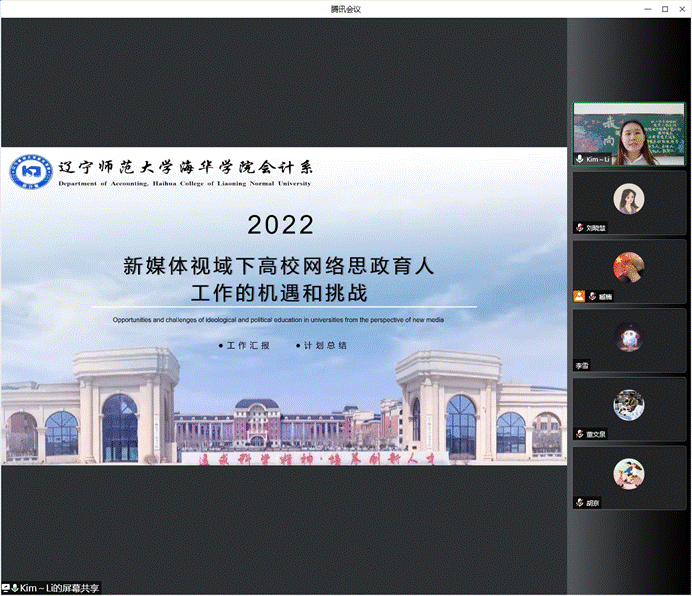Click the 腾讯会议 window title

pyautogui.click(x=345, y=8)
